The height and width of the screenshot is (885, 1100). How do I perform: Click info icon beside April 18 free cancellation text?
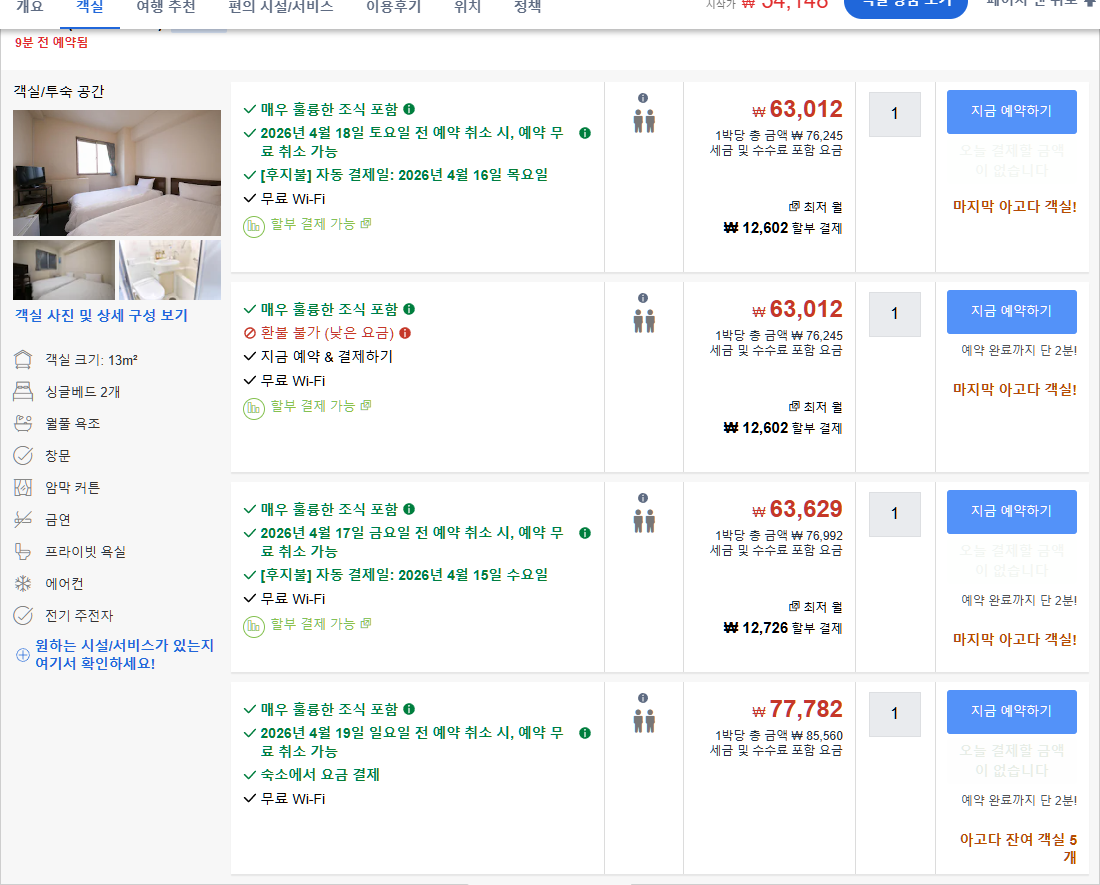tap(585, 133)
